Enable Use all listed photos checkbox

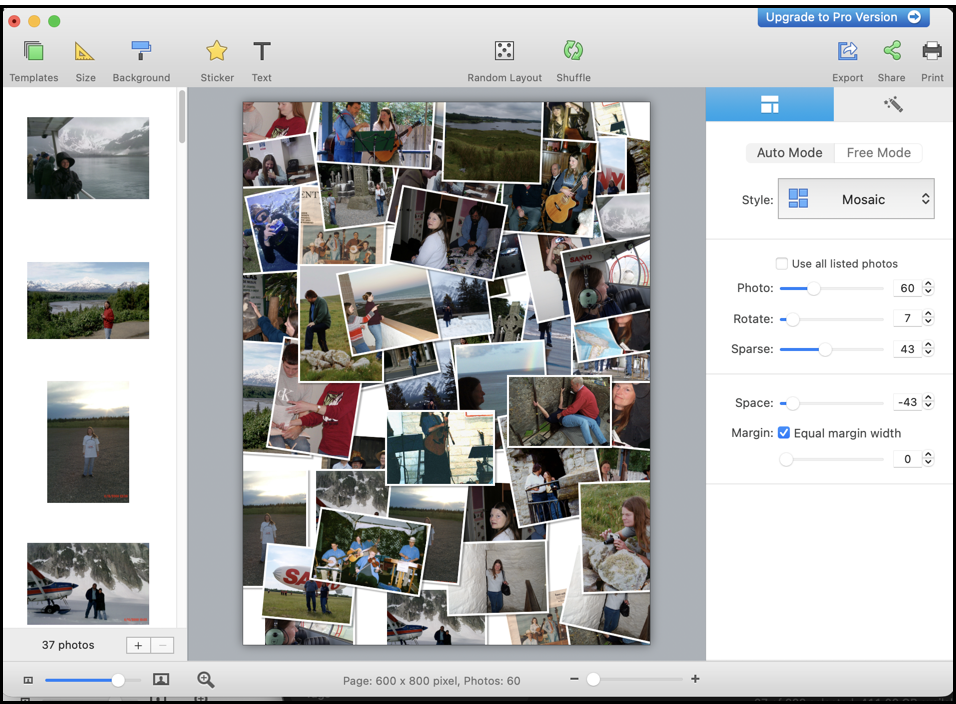click(782, 263)
